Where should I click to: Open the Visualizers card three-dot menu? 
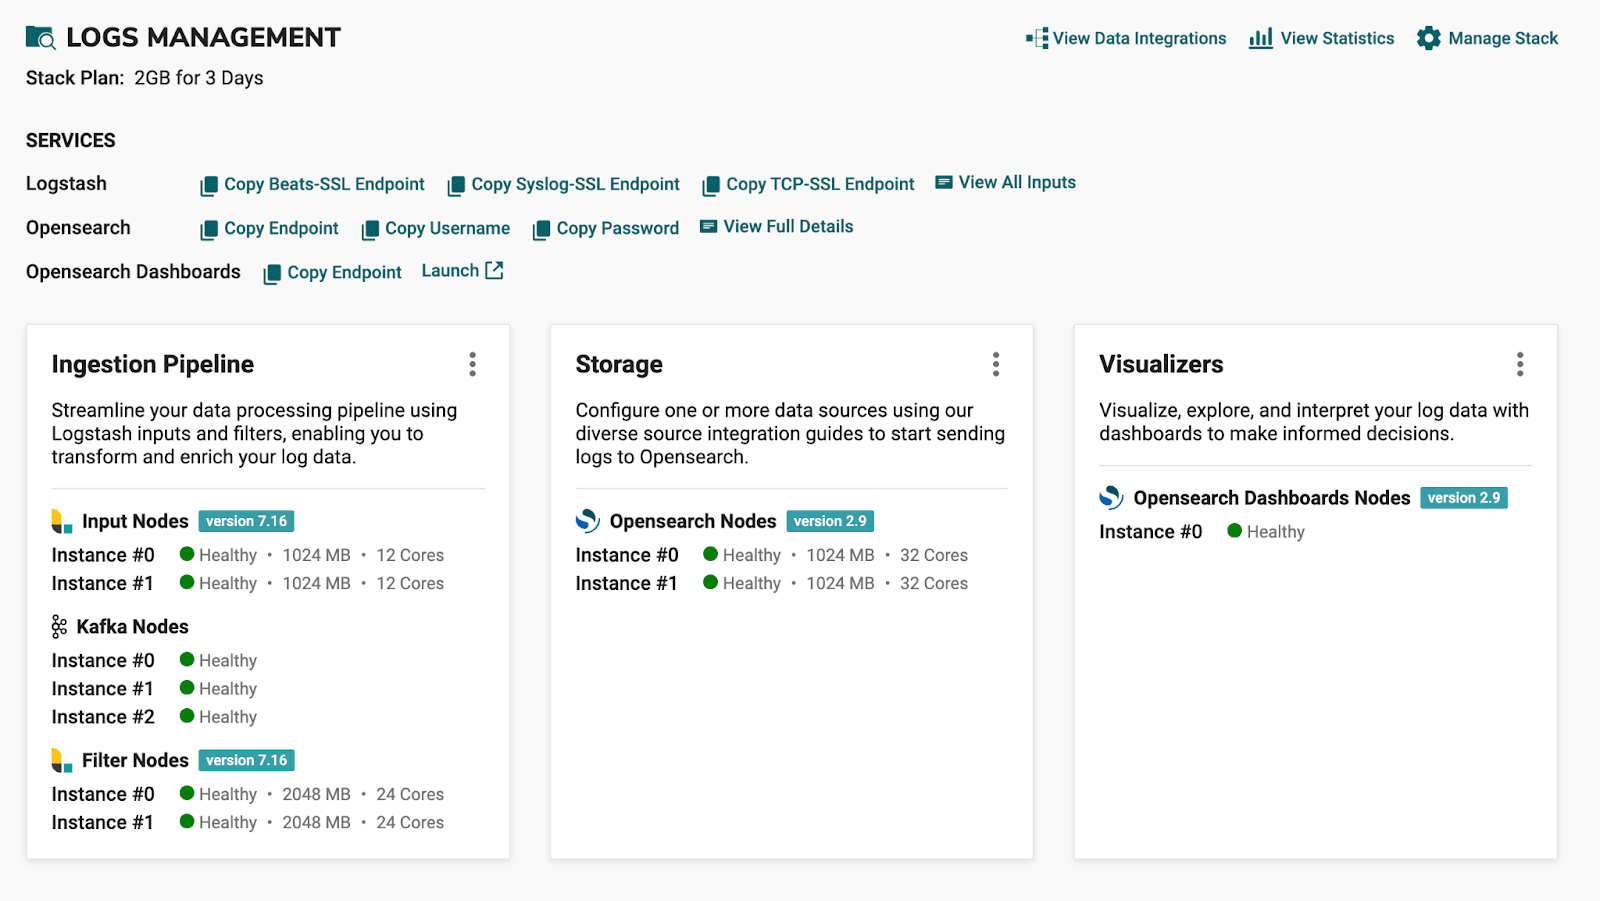tap(1518, 364)
